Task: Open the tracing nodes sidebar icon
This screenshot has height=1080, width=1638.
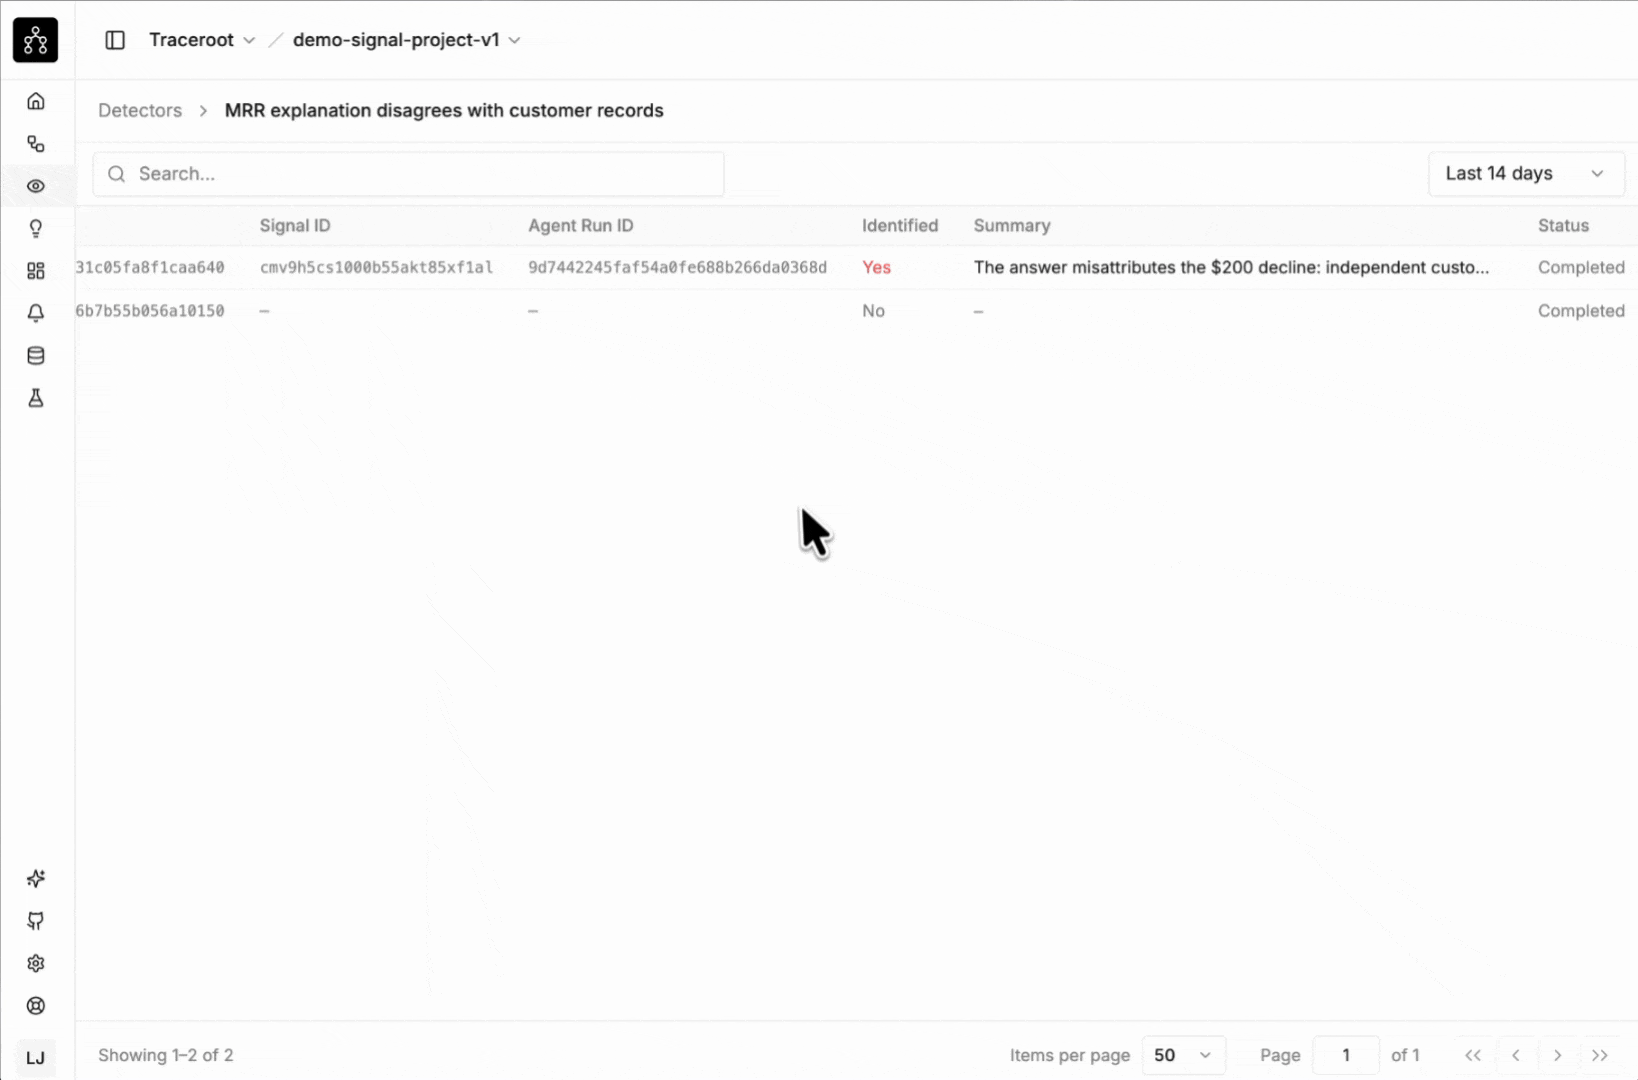Action: (x=36, y=144)
